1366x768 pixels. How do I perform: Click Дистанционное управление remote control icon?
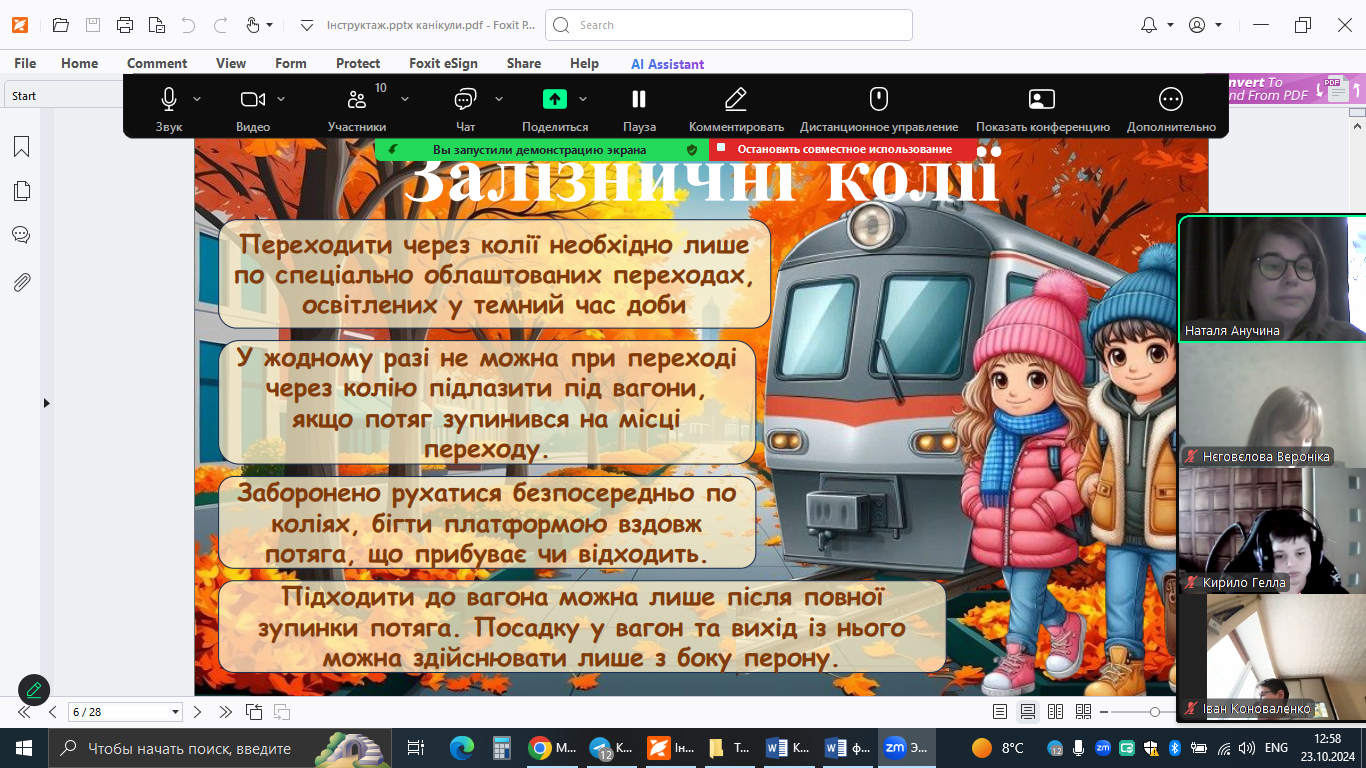pos(879,99)
